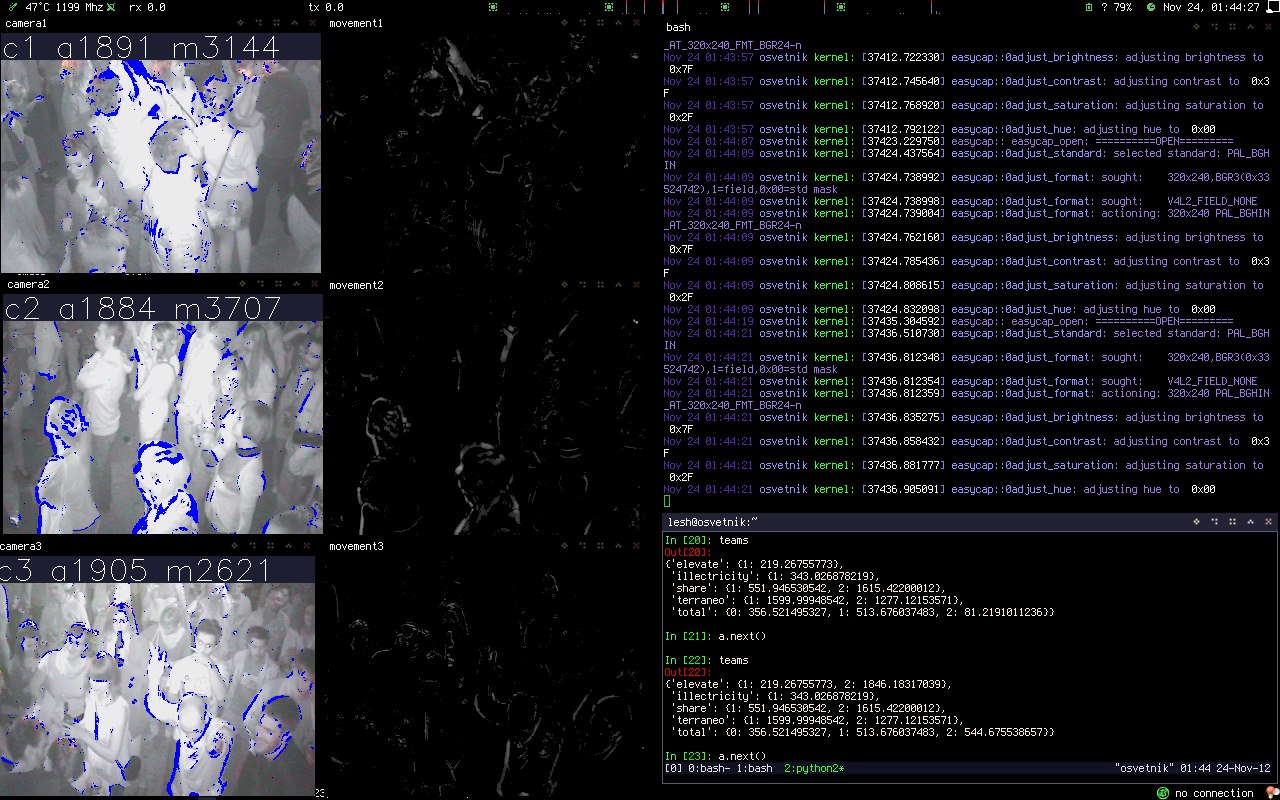The height and width of the screenshot is (800, 1280).
Task: Click the 'no connection' status text
Action: tap(1214, 793)
